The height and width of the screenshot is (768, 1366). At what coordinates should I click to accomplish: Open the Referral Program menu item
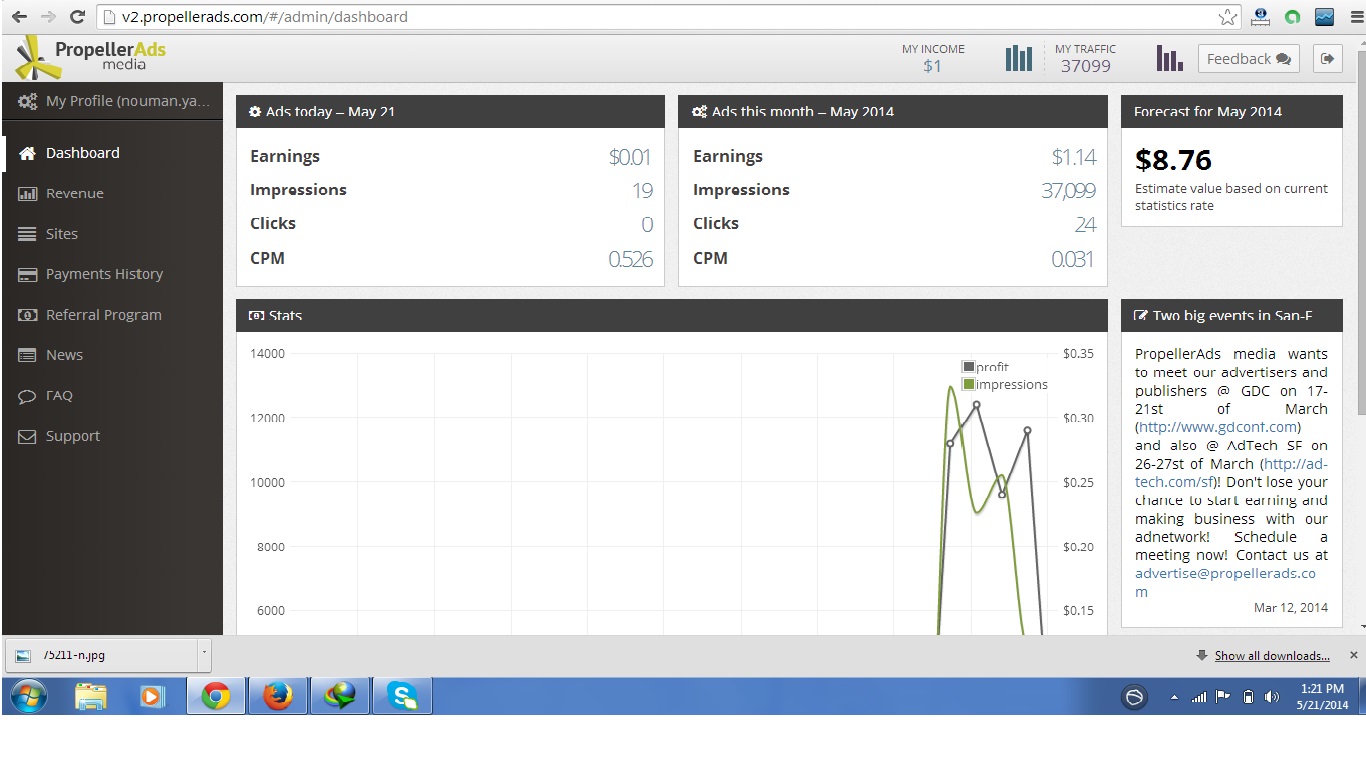[103, 314]
